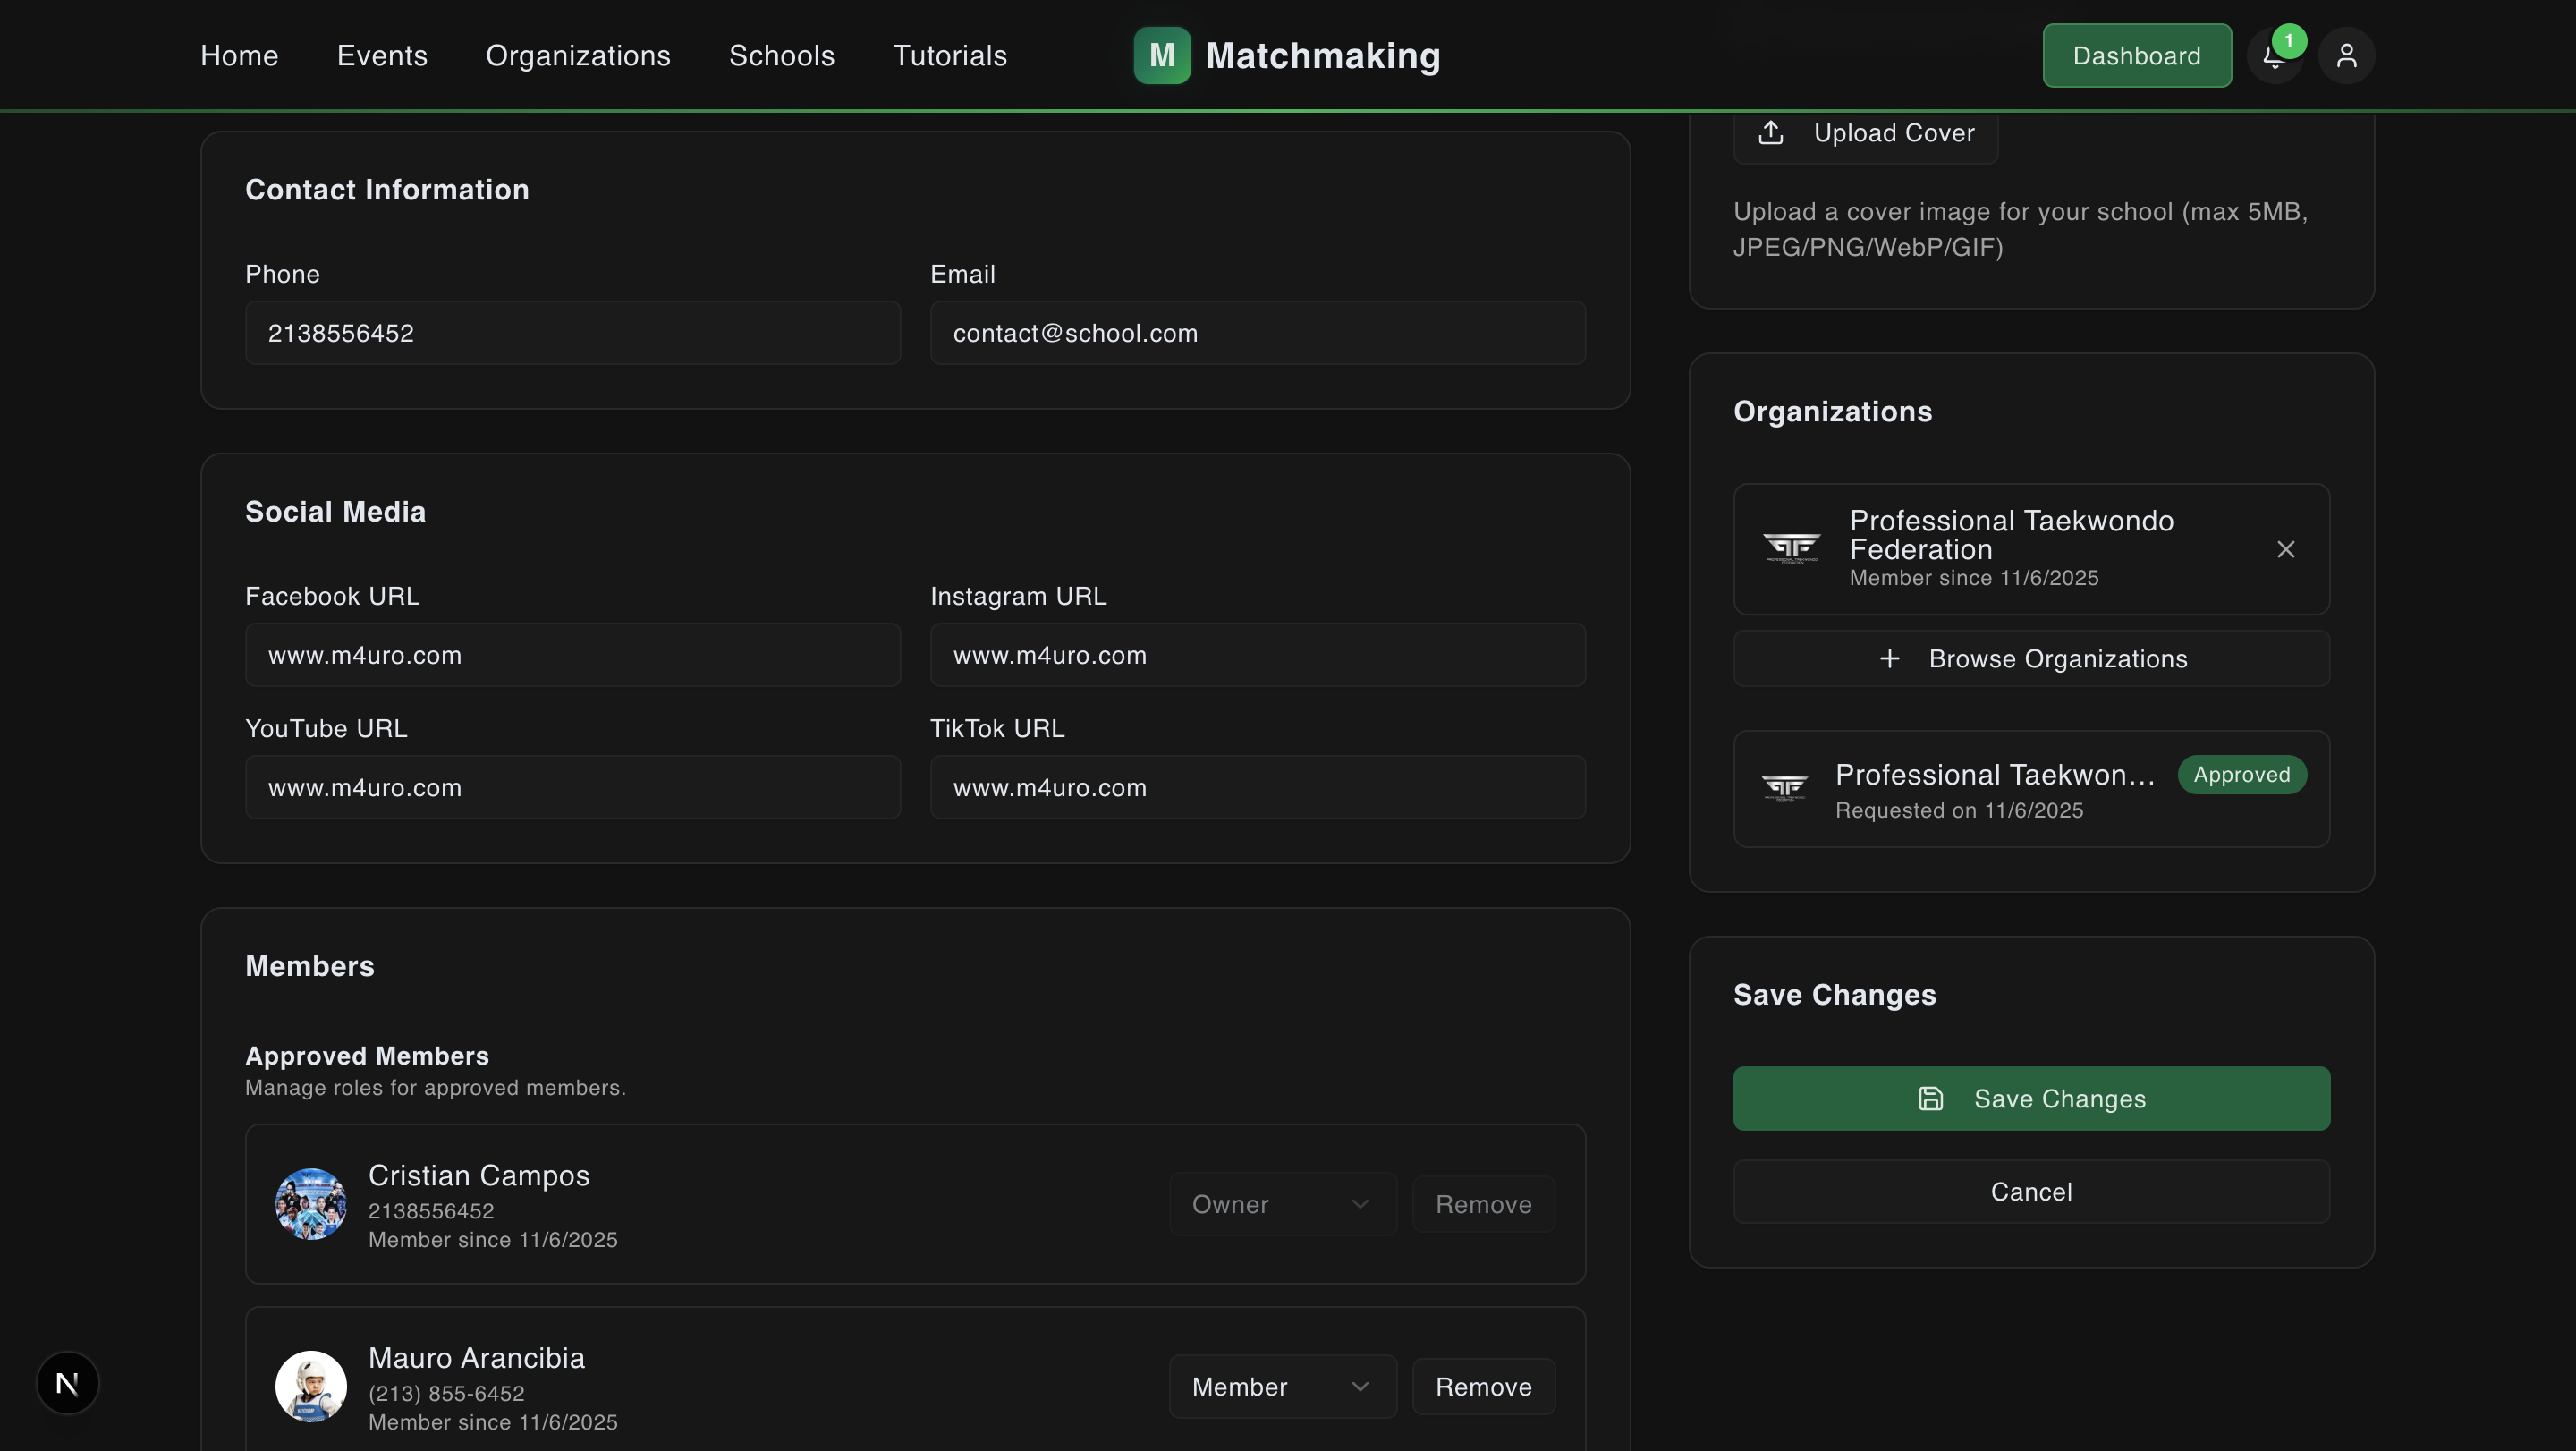Open the user profile icon
Screen dimensions: 2576x1451
[x=2346, y=56]
